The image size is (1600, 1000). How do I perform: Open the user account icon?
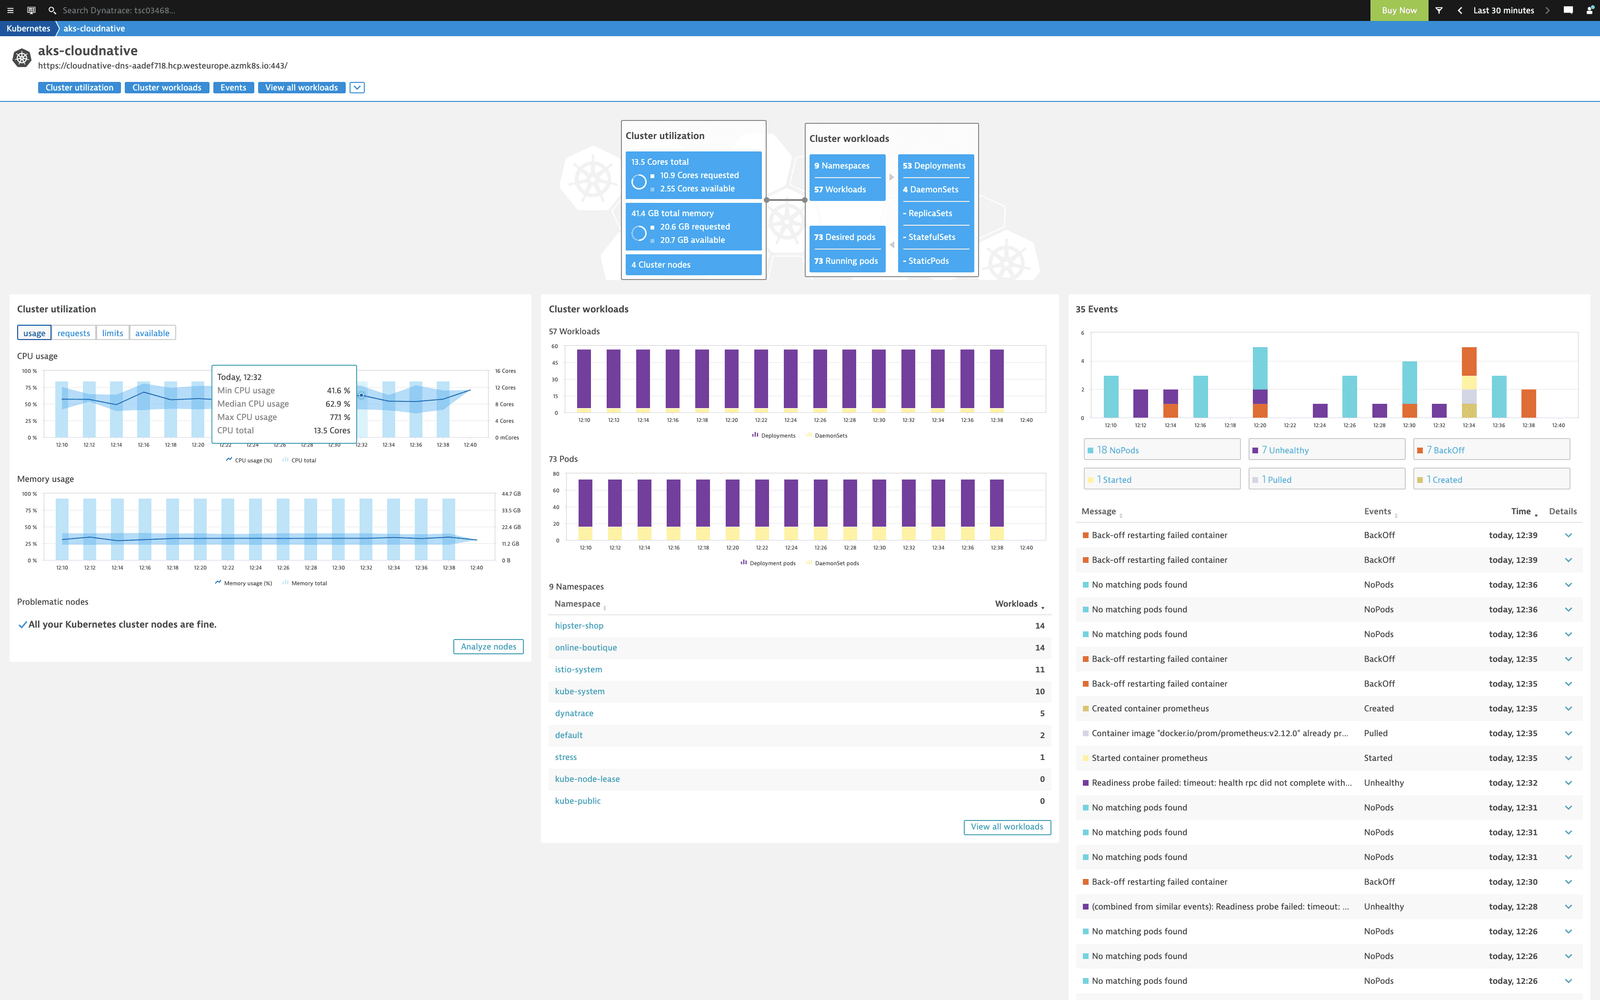(x=1590, y=10)
